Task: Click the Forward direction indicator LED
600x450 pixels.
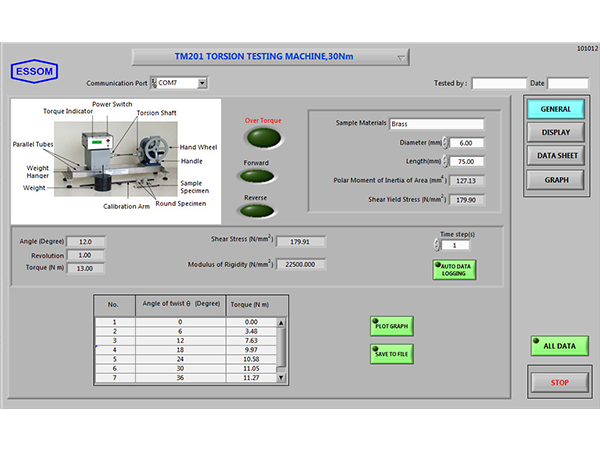Action: (258, 176)
